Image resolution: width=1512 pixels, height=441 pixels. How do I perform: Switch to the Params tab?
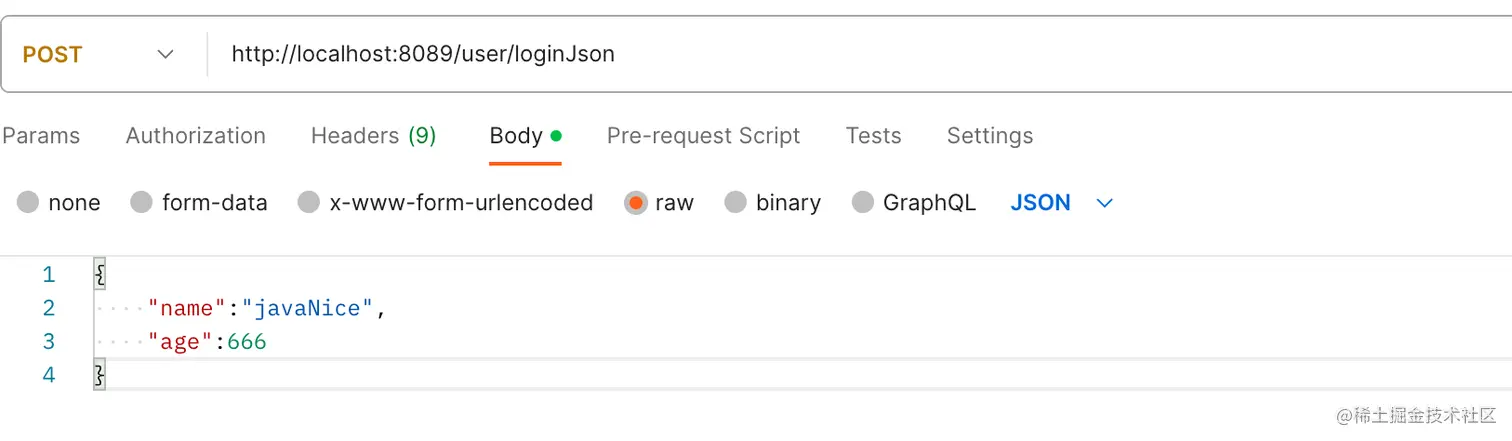click(41, 136)
